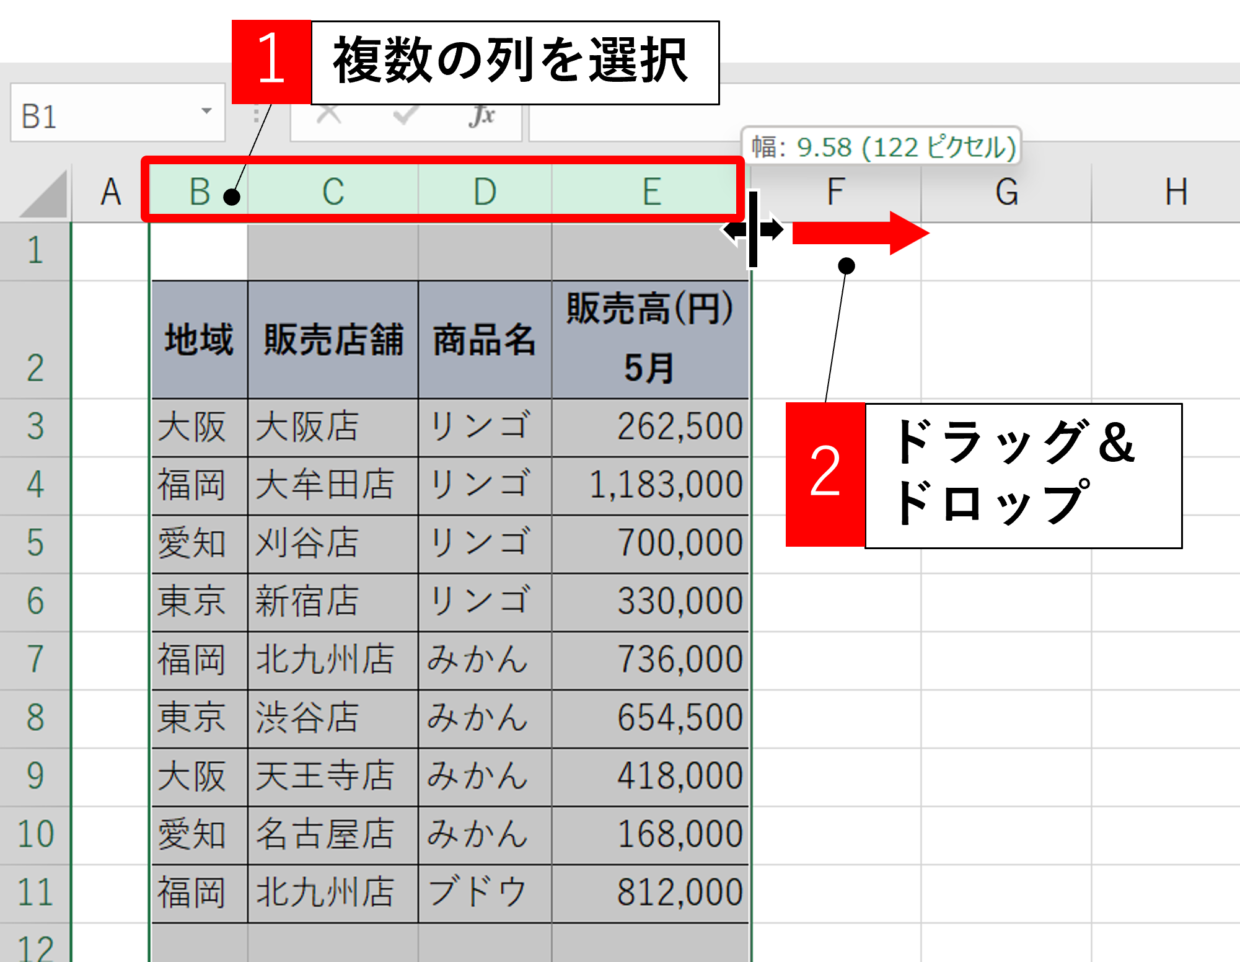The height and width of the screenshot is (962, 1240).
Task: Select column A header
Action: [111, 192]
